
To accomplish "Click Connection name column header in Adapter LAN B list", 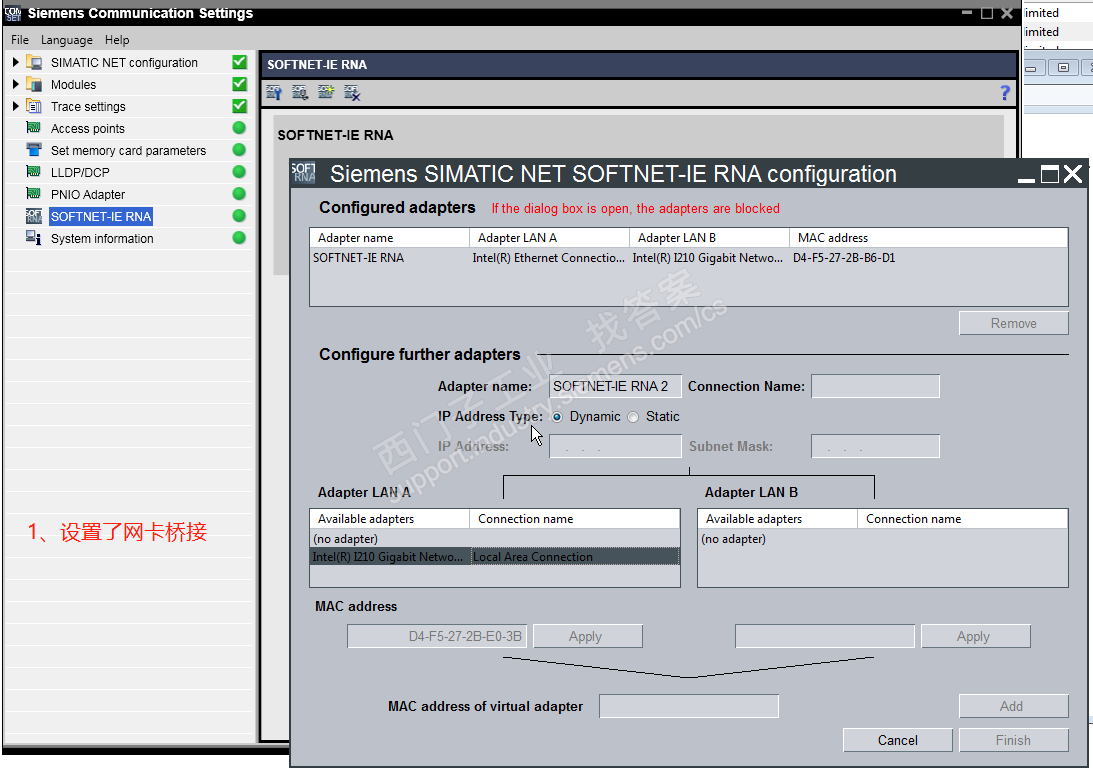I will coord(962,519).
